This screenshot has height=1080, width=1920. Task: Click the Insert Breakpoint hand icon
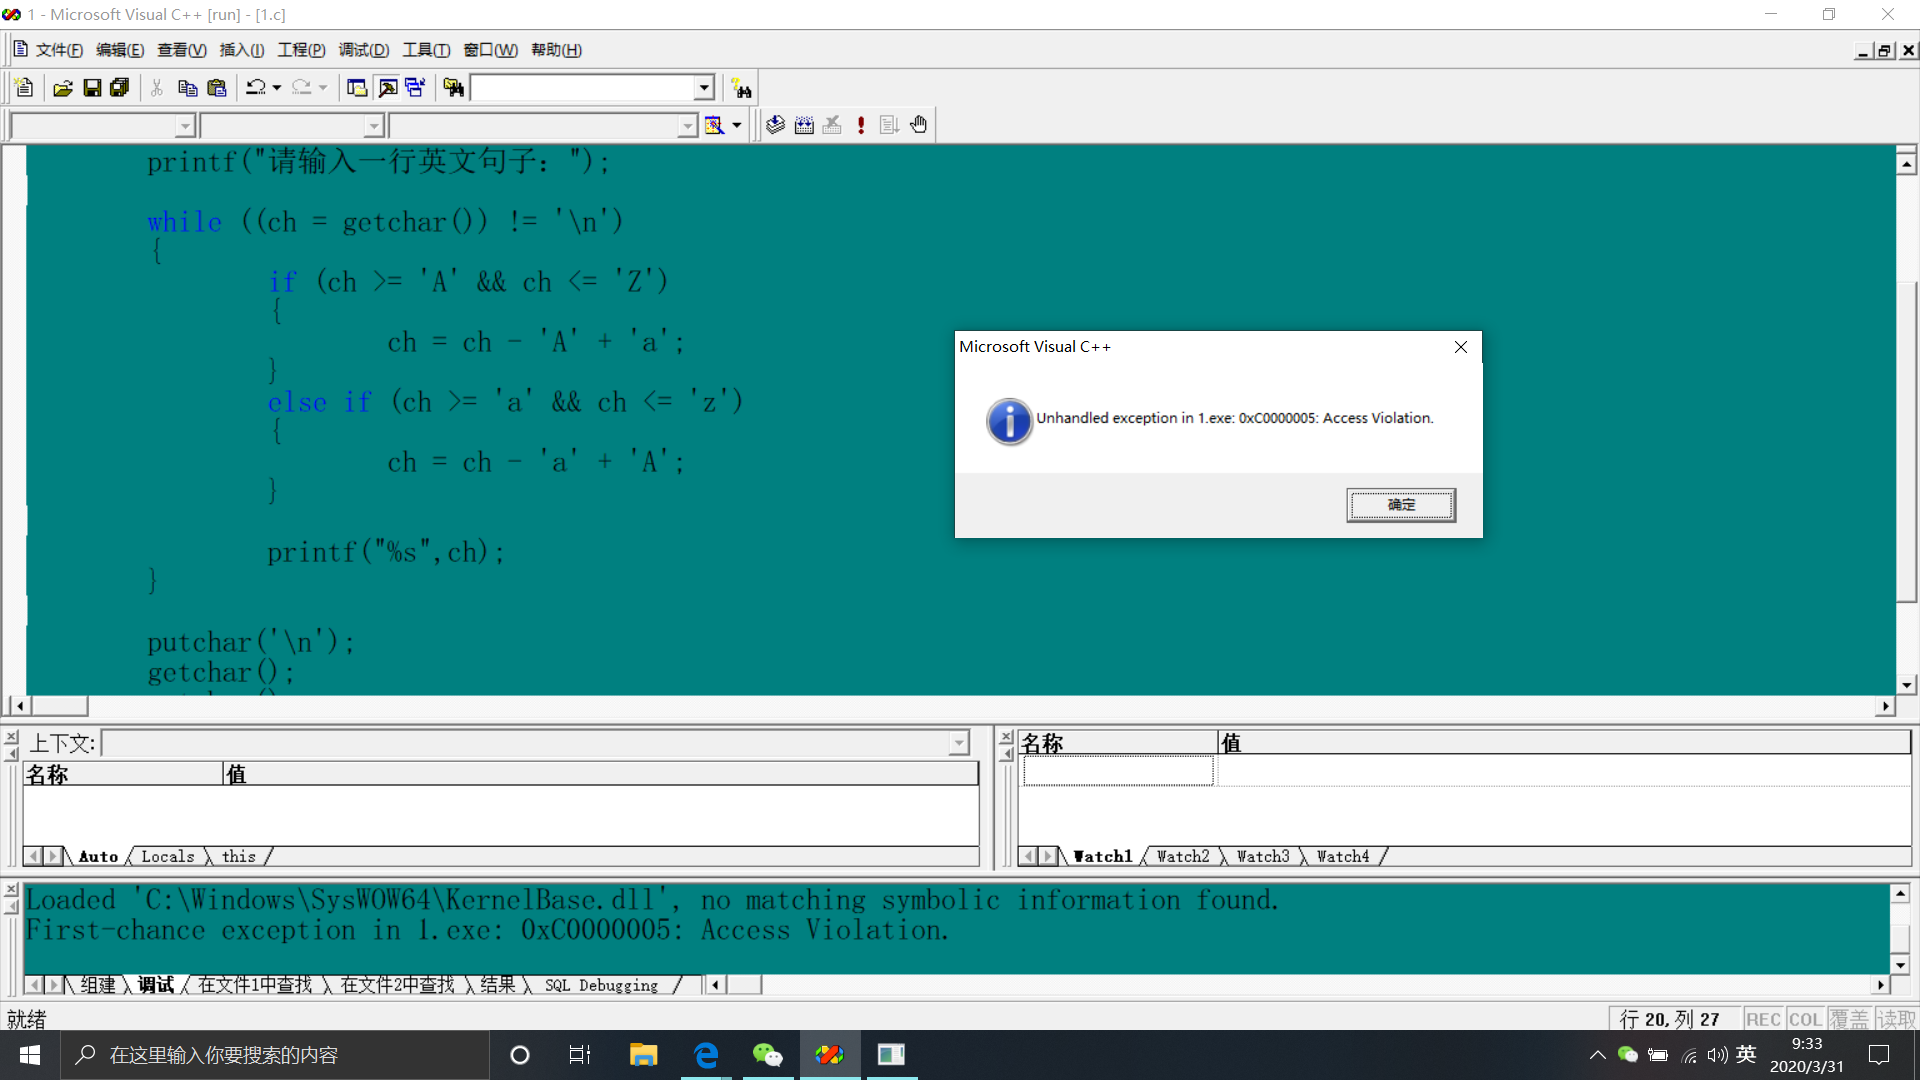[918, 125]
